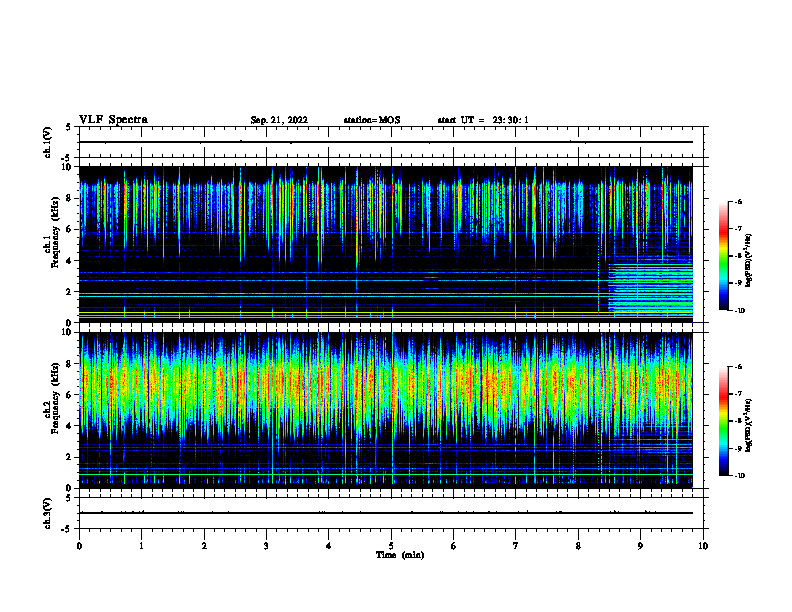Click the ch.1 waveform trace panel
The width and height of the screenshot is (792, 612).
coord(391,142)
